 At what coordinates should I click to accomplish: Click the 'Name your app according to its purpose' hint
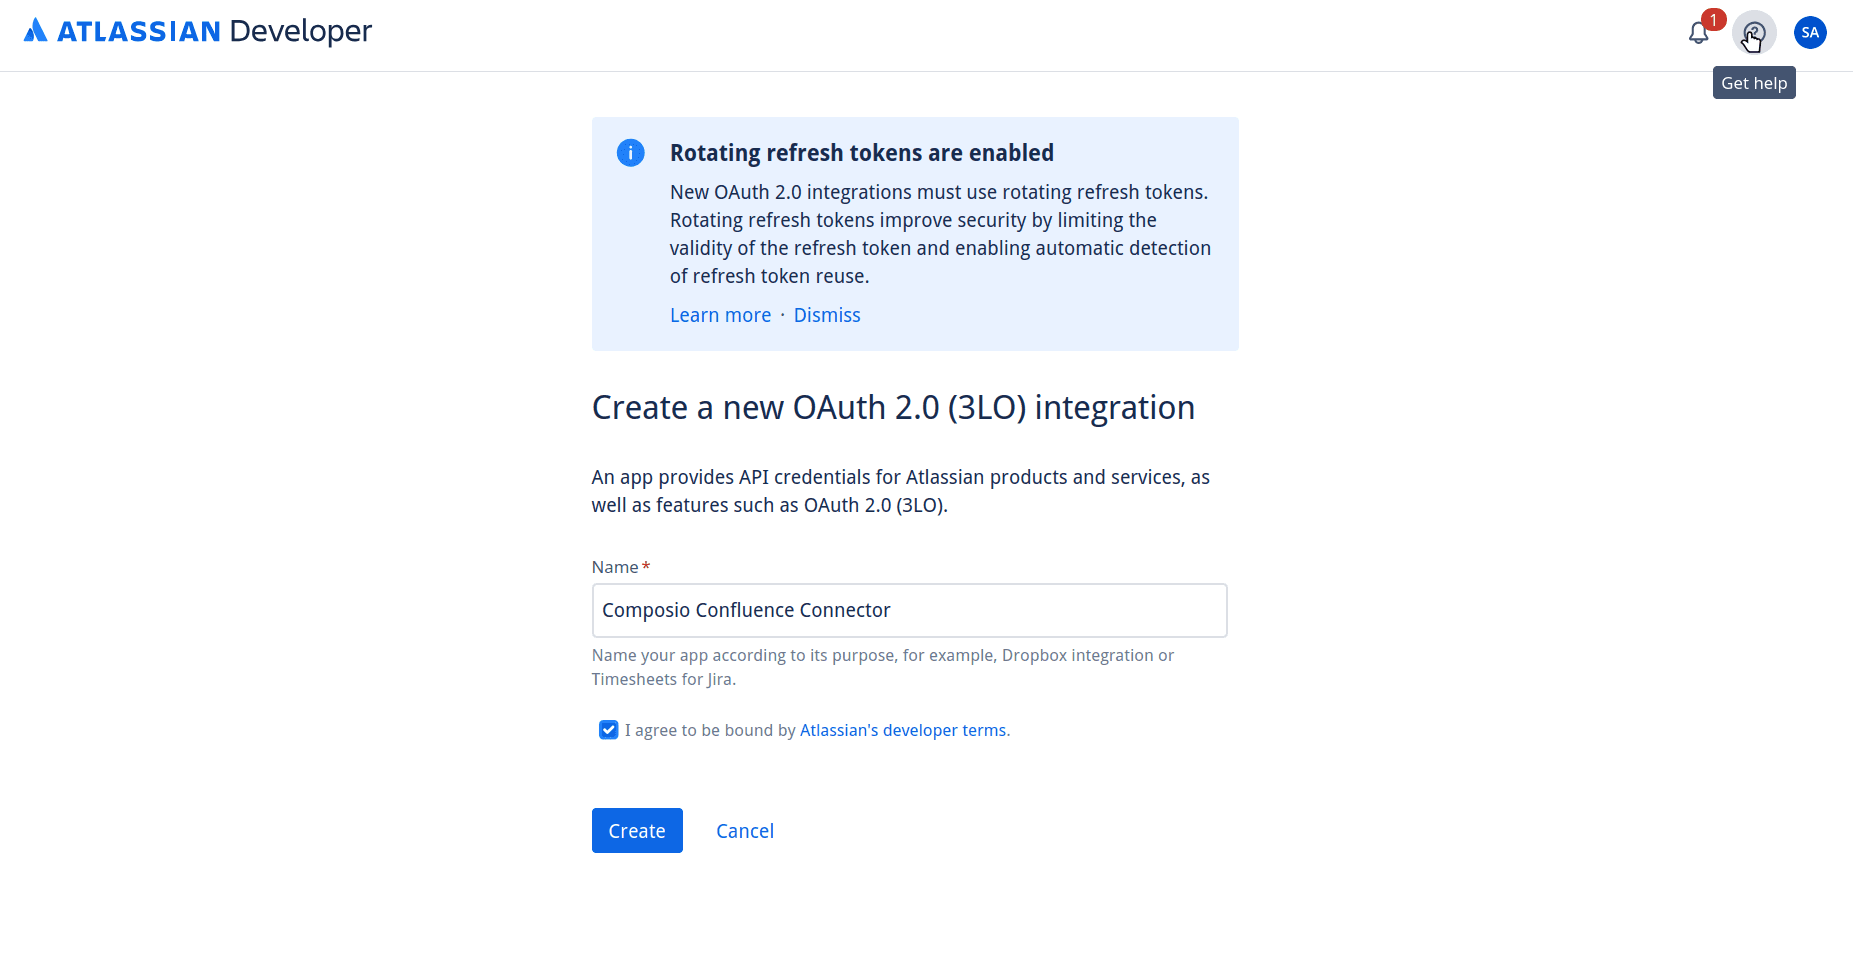tap(883, 667)
